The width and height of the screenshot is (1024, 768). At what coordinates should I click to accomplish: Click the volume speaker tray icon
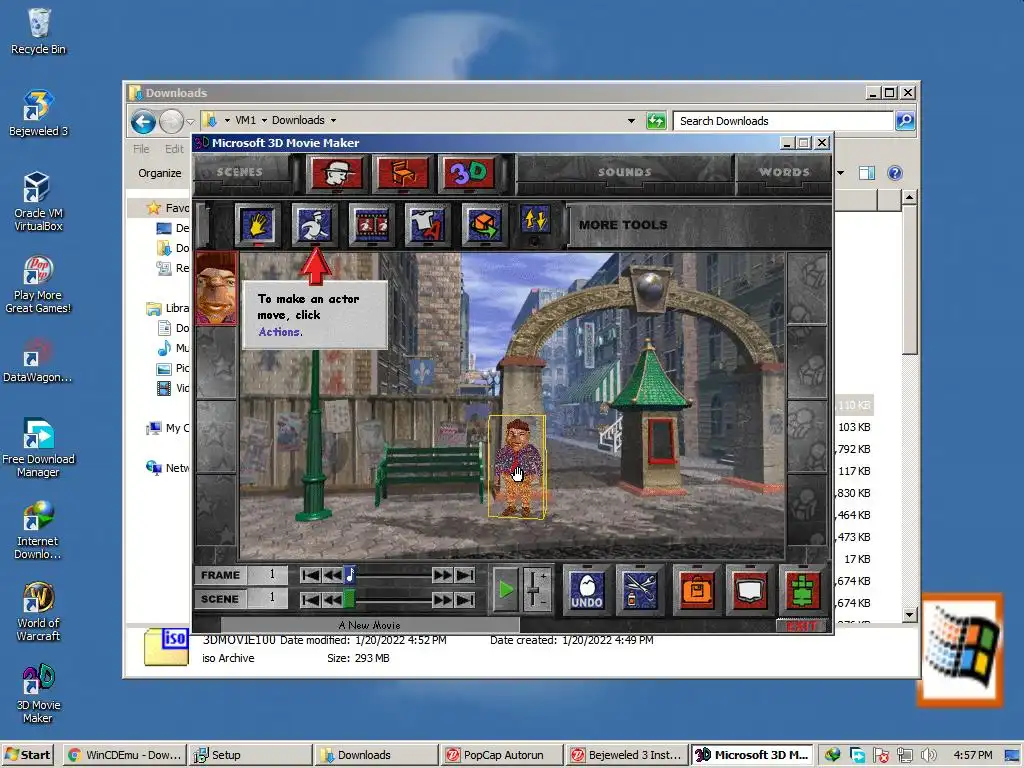tap(929, 756)
